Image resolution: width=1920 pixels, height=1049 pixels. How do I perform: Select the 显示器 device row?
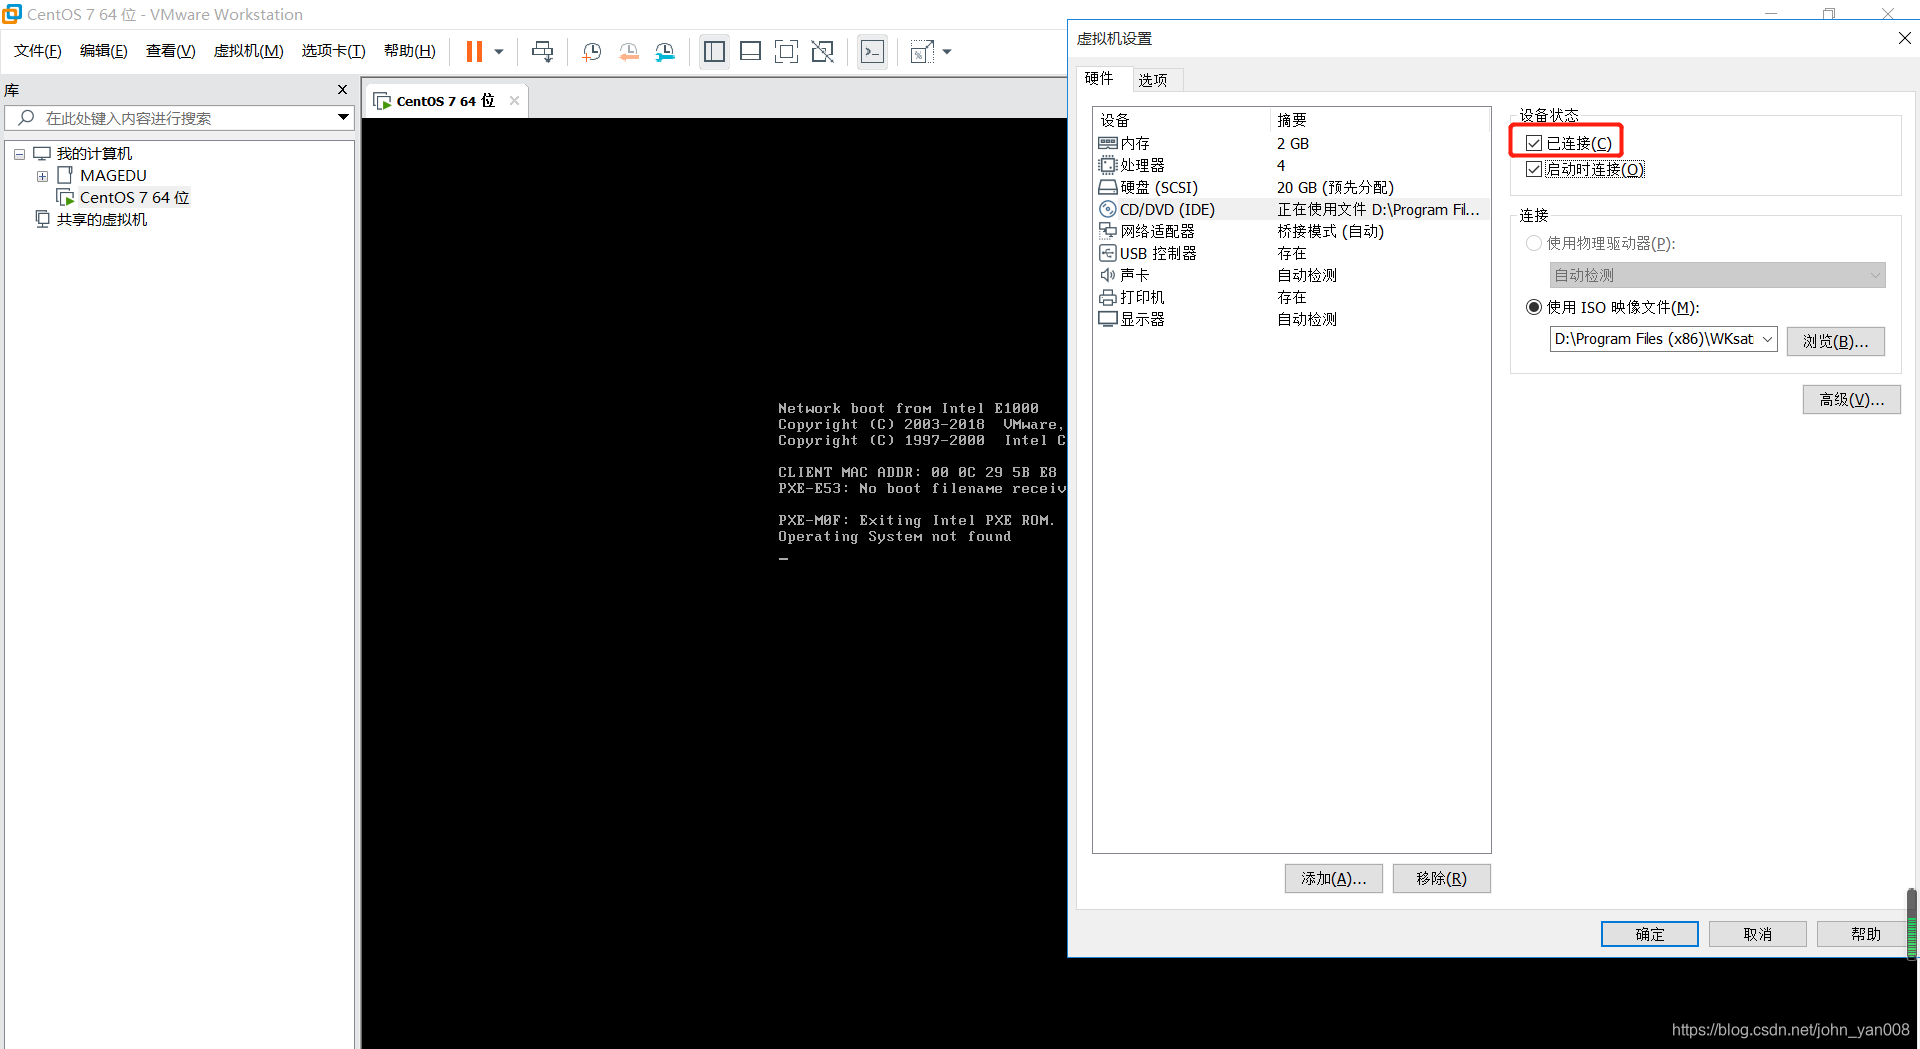click(x=1291, y=320)
